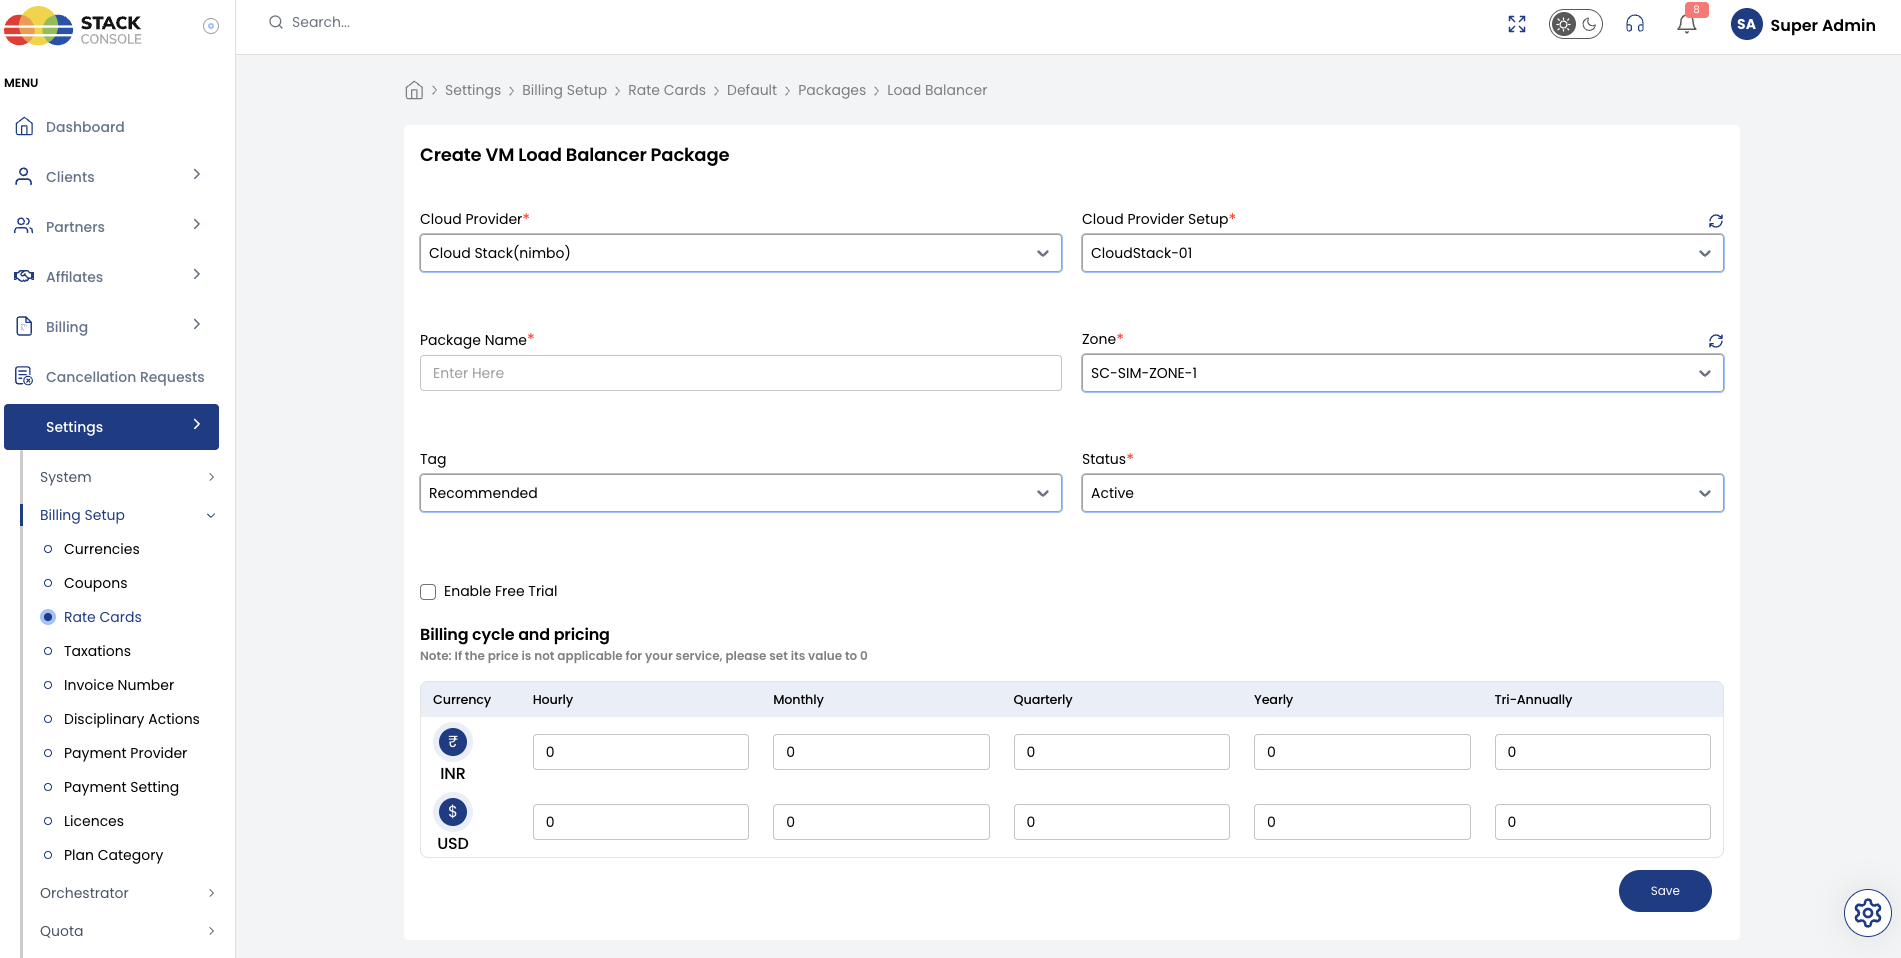Click the search magnifier icon

(x=276, y=22)
